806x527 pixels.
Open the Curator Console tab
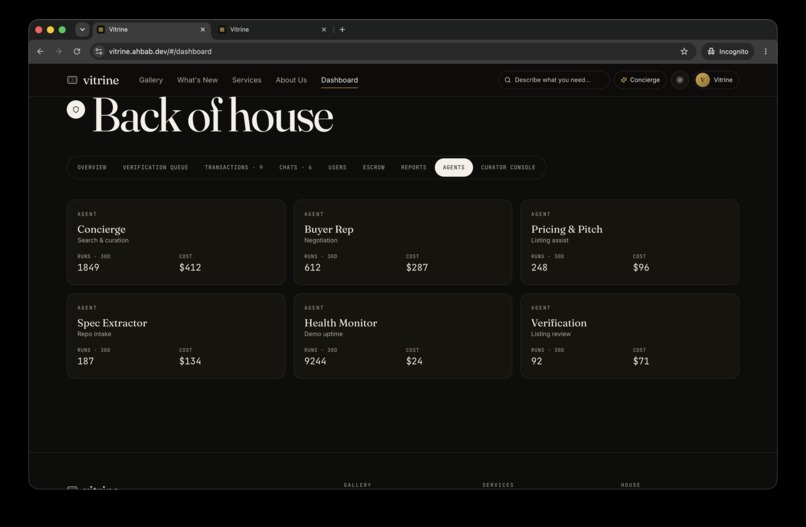point(508,168)
